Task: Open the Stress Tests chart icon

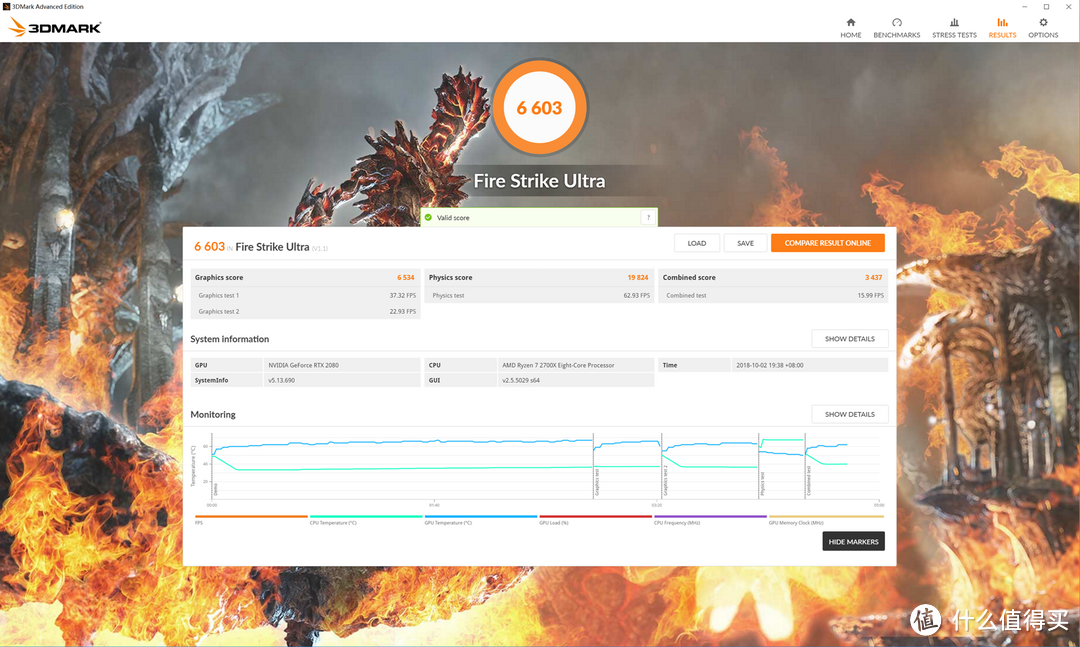Action: [x=954, y=23]
